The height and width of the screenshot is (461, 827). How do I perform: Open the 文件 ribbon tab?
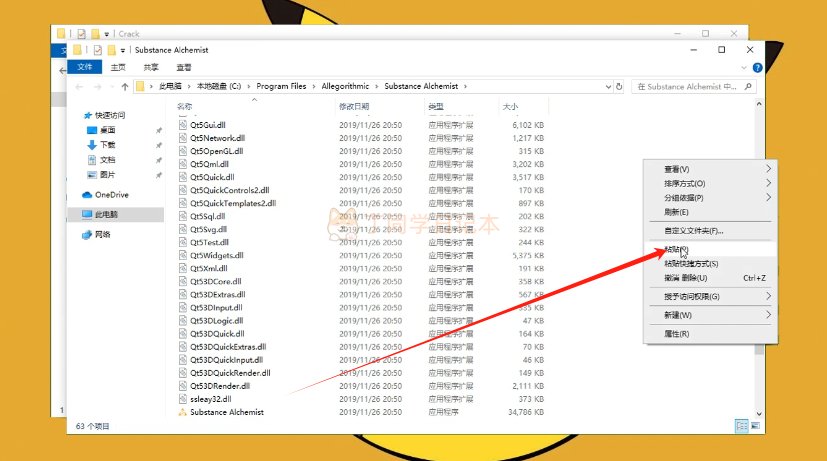point(84,67)
